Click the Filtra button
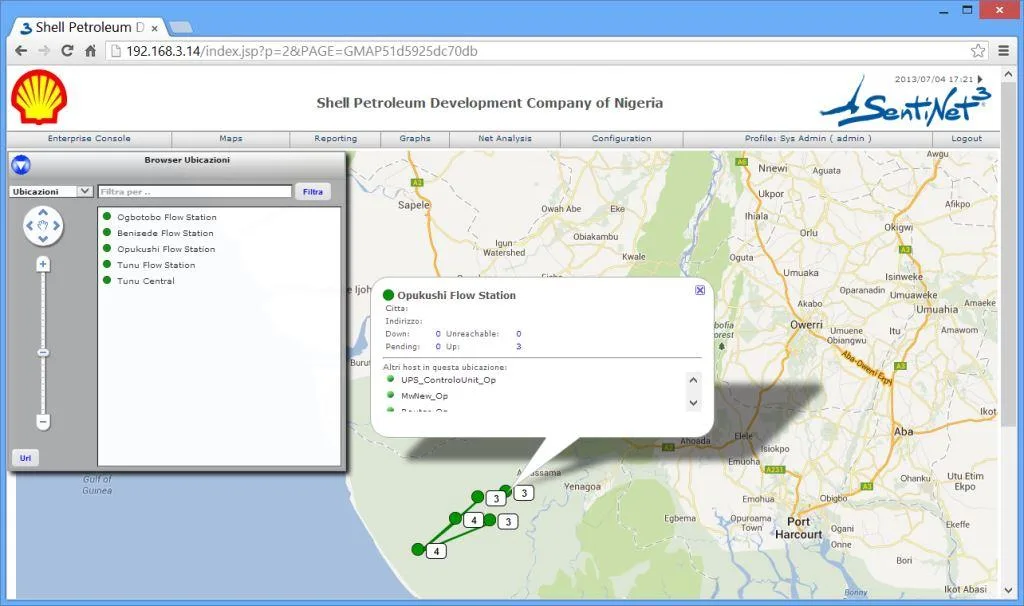Viewport: 1024px width, 606px height. coord(313,191)
